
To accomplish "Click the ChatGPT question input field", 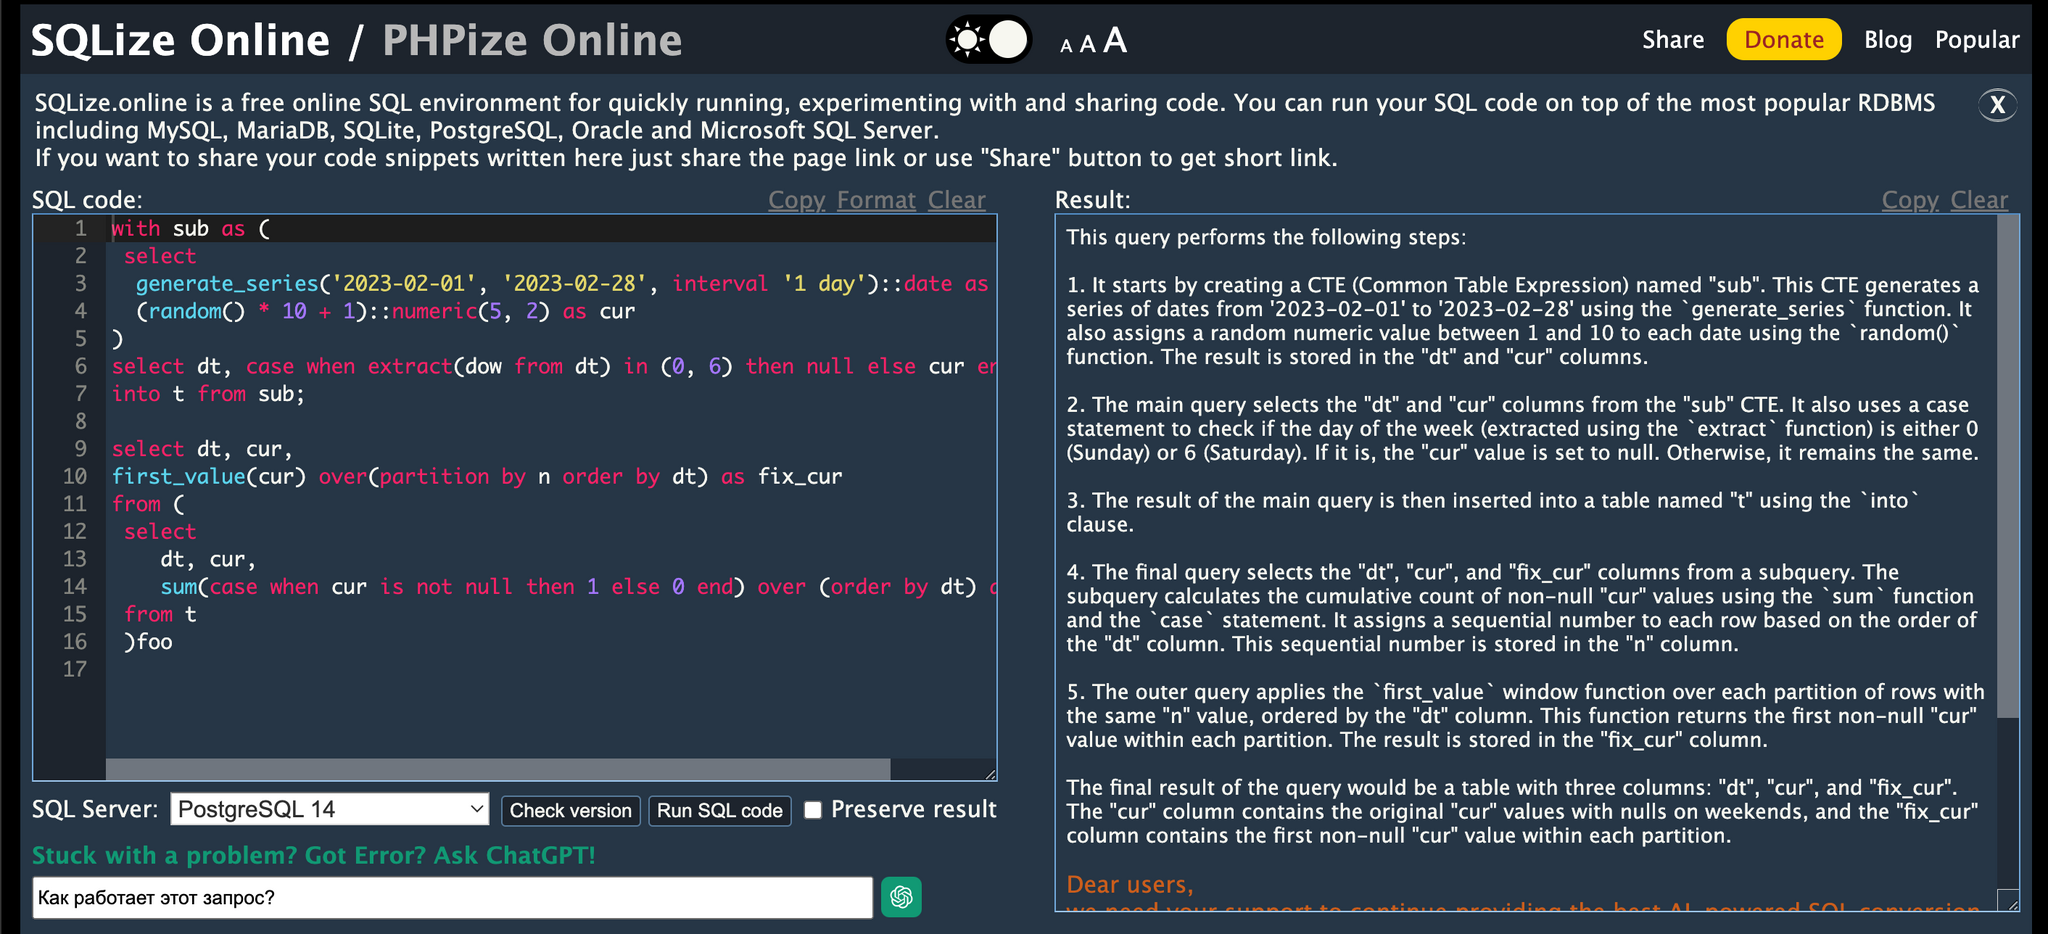I will (x=452, y=898).
